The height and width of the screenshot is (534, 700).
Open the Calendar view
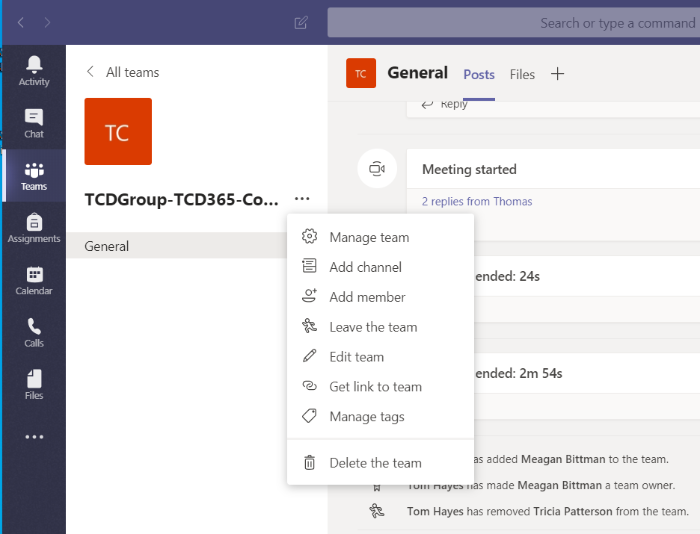(34, 280)
